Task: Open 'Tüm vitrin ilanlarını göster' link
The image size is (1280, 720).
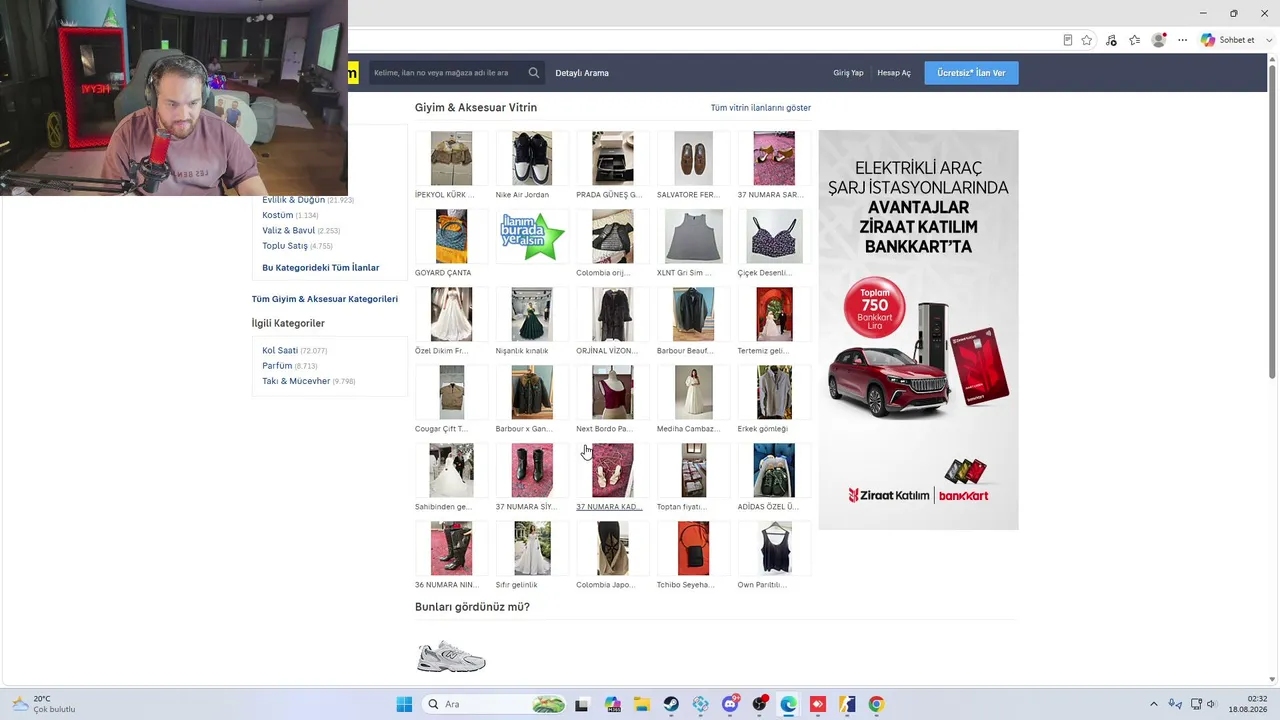Action: tap(761, 108)
